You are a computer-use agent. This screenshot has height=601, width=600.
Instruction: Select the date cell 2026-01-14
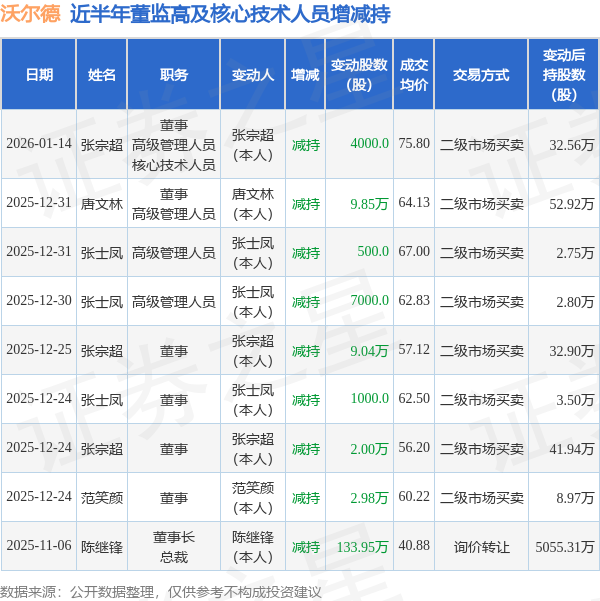[39, 144]
